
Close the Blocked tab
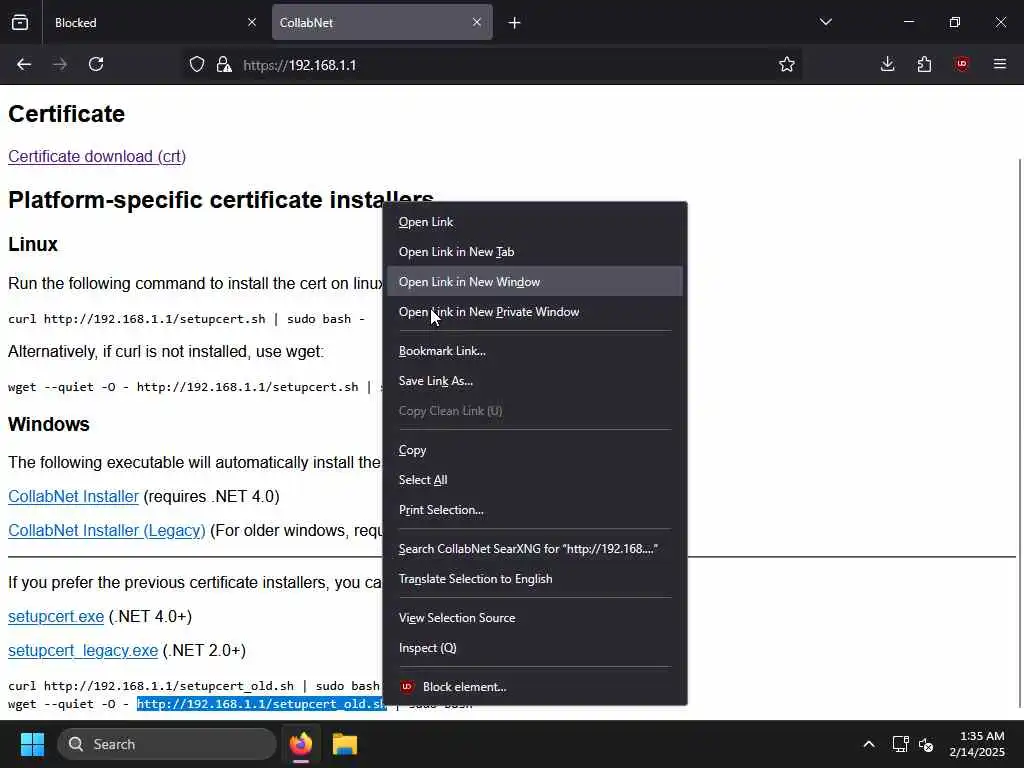point(252,22)
